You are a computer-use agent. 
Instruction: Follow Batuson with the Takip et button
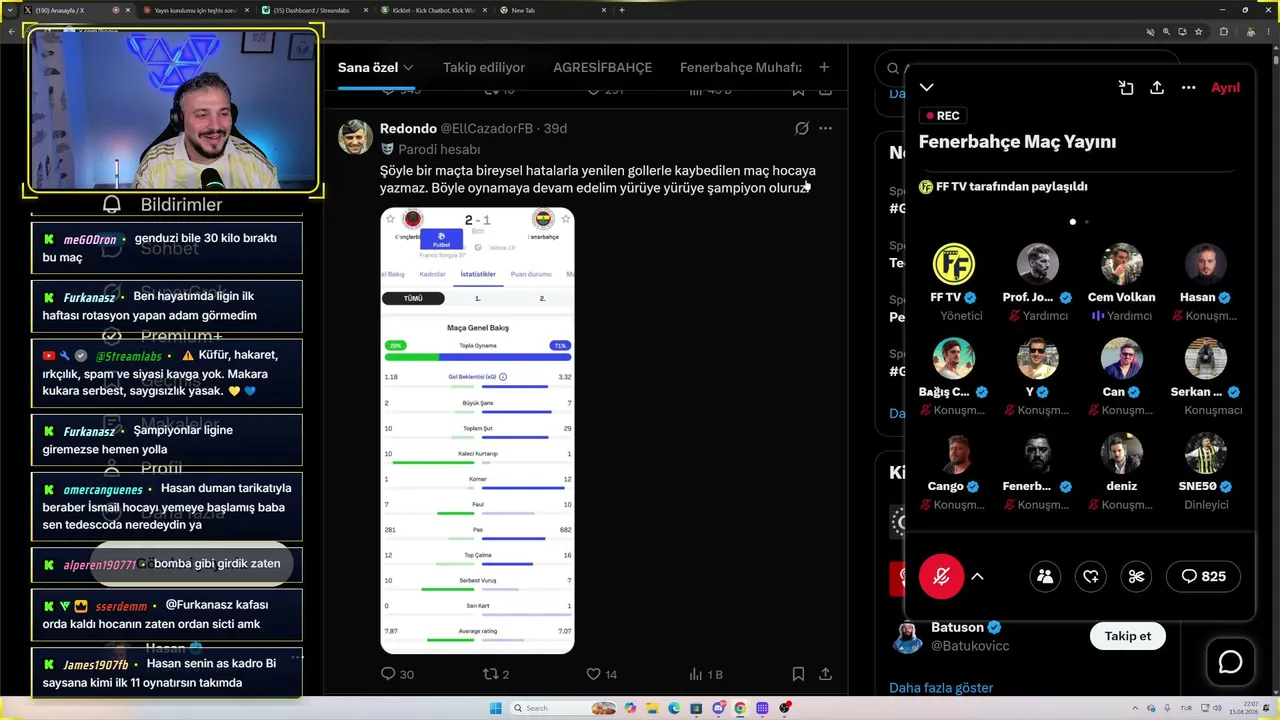(1128, 636)
